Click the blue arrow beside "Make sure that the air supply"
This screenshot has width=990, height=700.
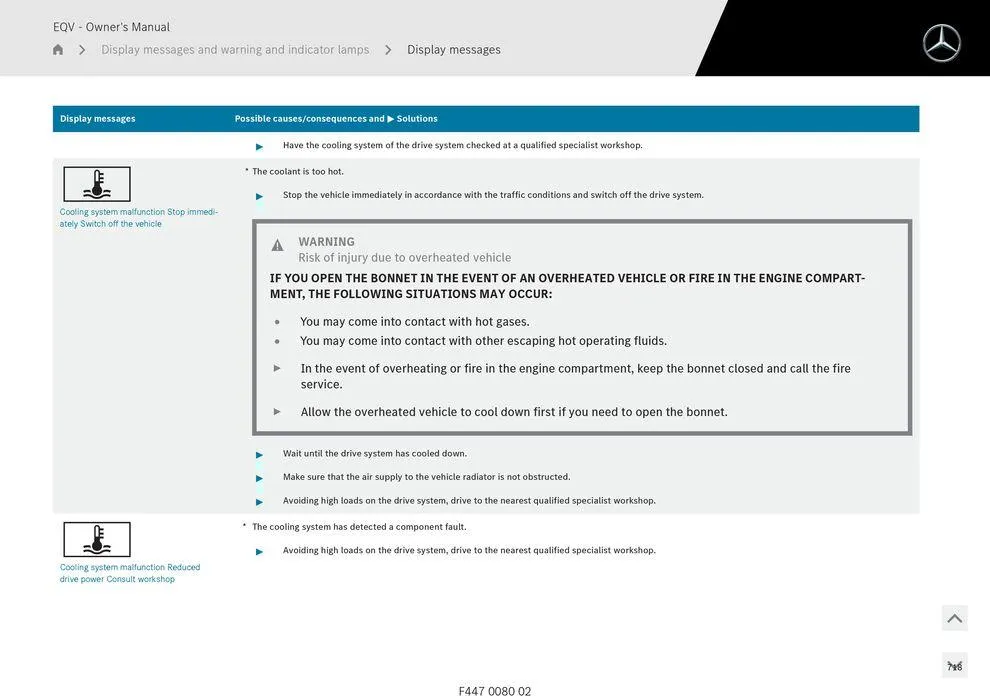258,476
